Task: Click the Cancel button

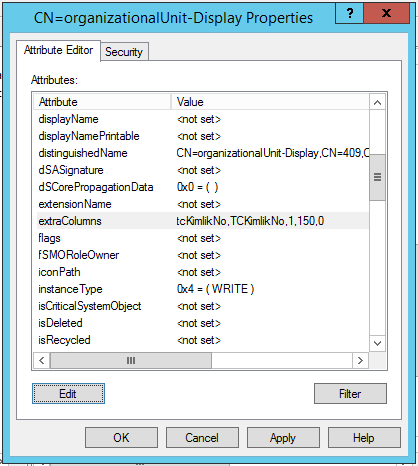Action: click(202, 438)
